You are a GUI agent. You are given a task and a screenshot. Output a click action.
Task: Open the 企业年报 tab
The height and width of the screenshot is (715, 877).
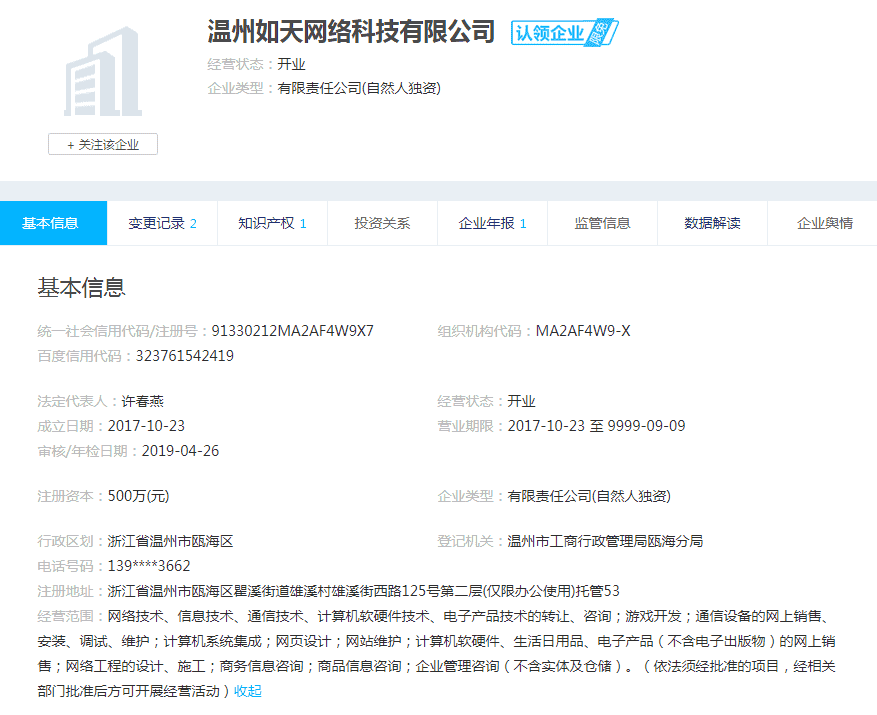pyautogui.click(x=492, y=223)
